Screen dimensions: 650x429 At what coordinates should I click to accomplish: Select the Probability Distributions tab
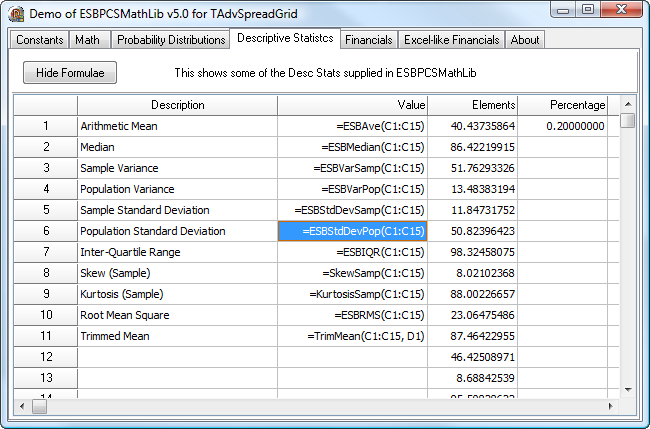tap(170, 40)
